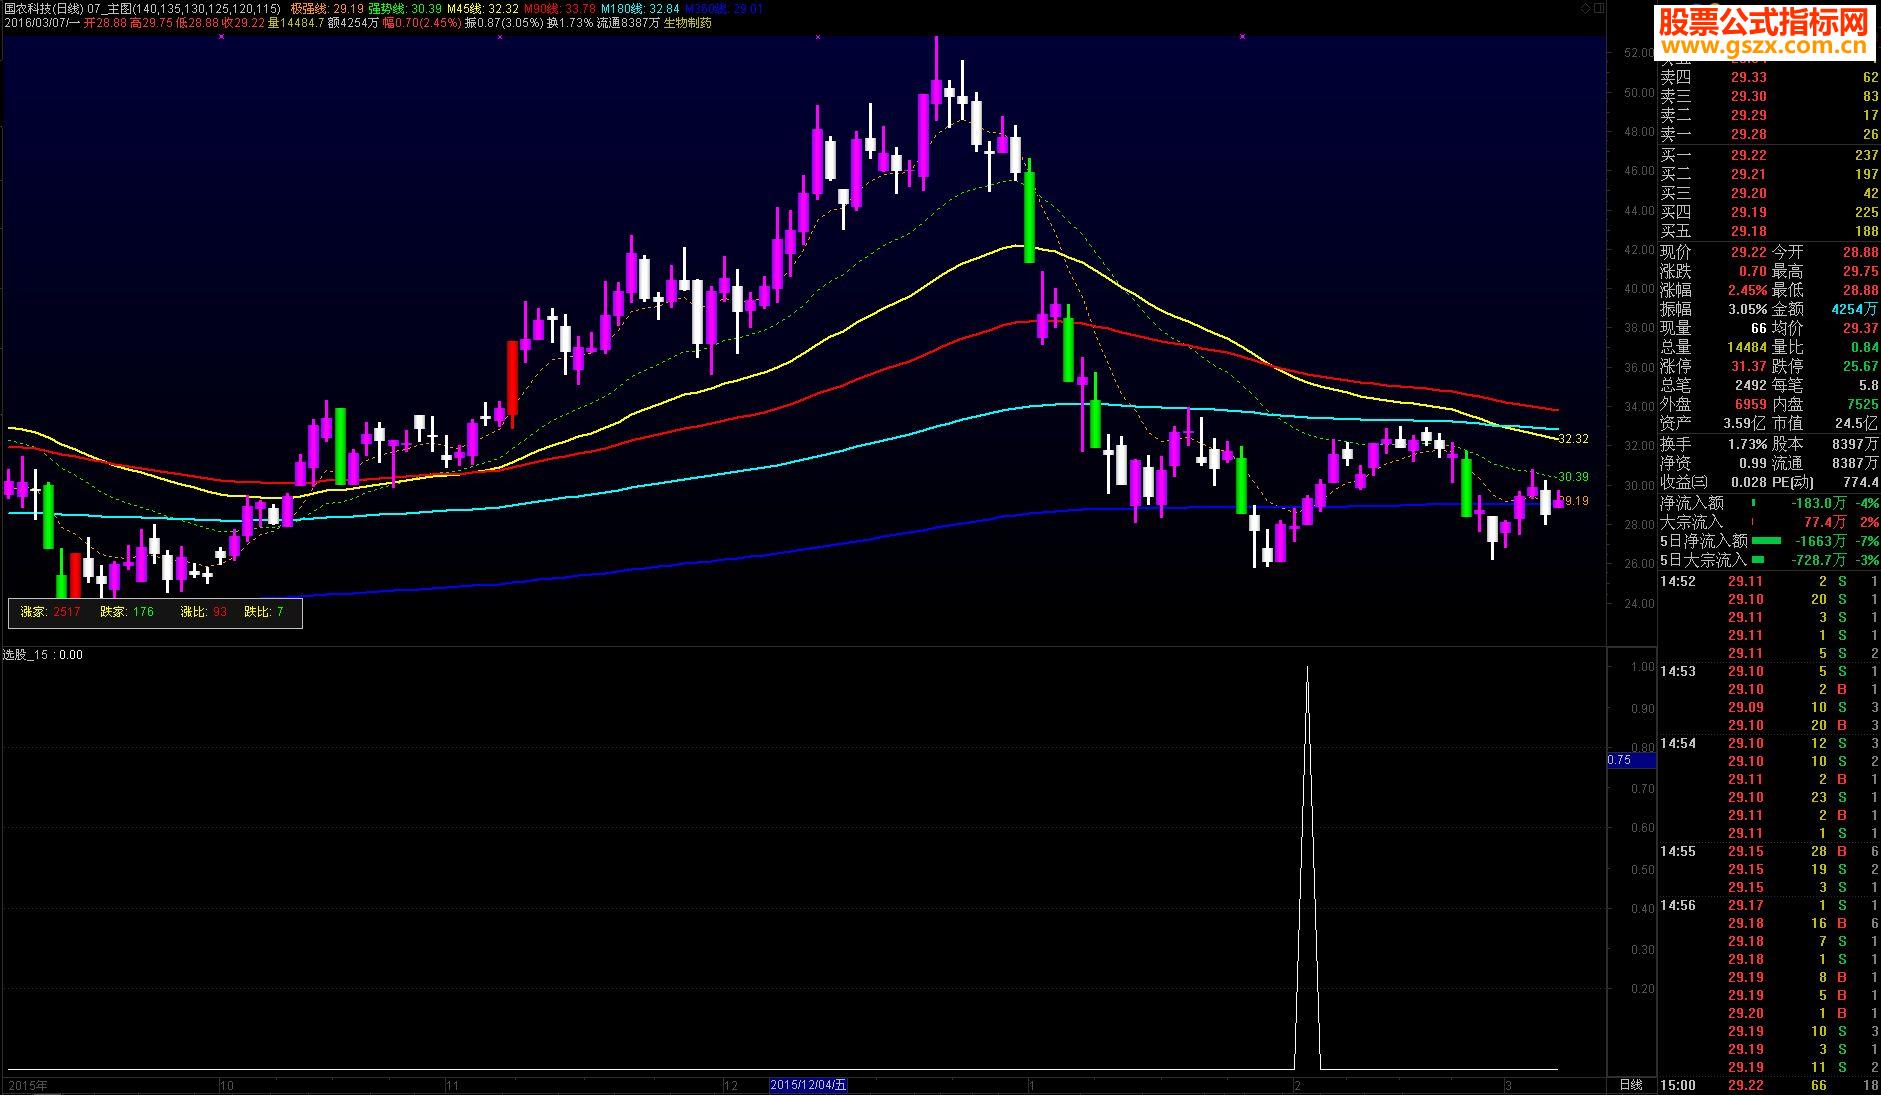
Task: Click the 跌家: 176 decliners count
Action: pyautogui.click(x=127, y=612)
